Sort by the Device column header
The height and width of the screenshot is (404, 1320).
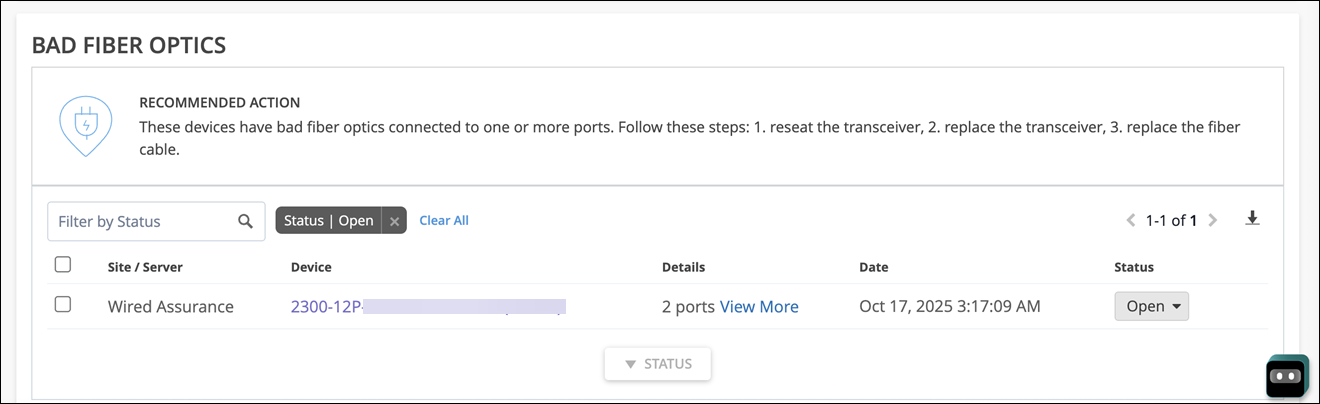311,267
